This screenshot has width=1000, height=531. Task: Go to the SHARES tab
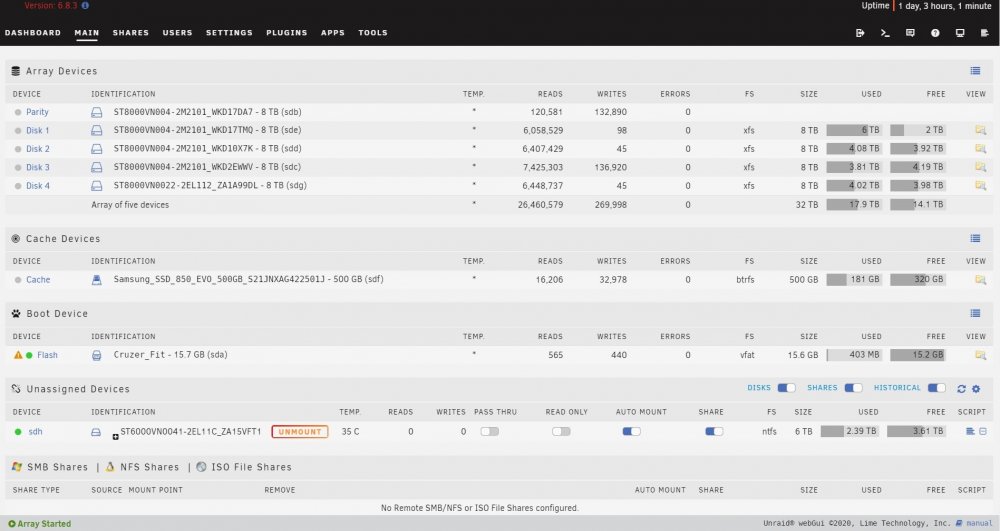coord(131,33)
